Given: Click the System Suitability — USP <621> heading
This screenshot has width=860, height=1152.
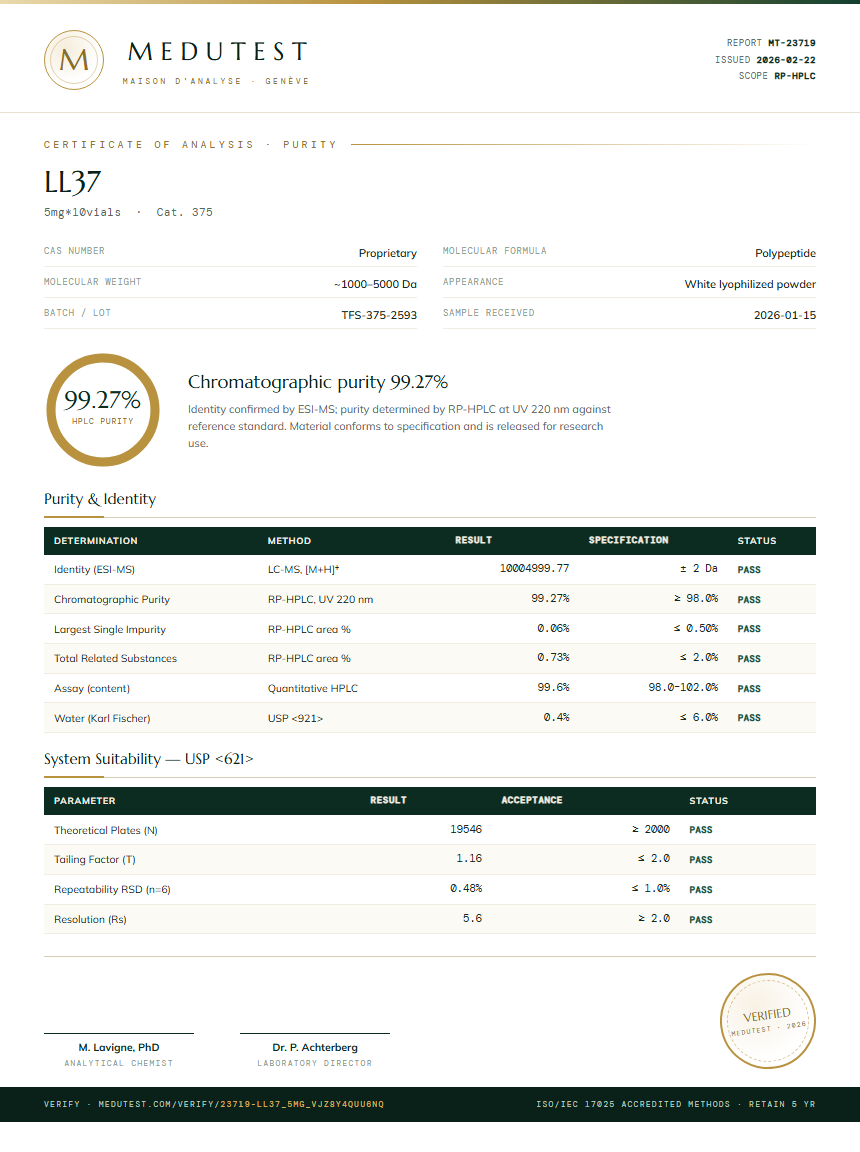Looking at the screenshot, I should (148, 759).
